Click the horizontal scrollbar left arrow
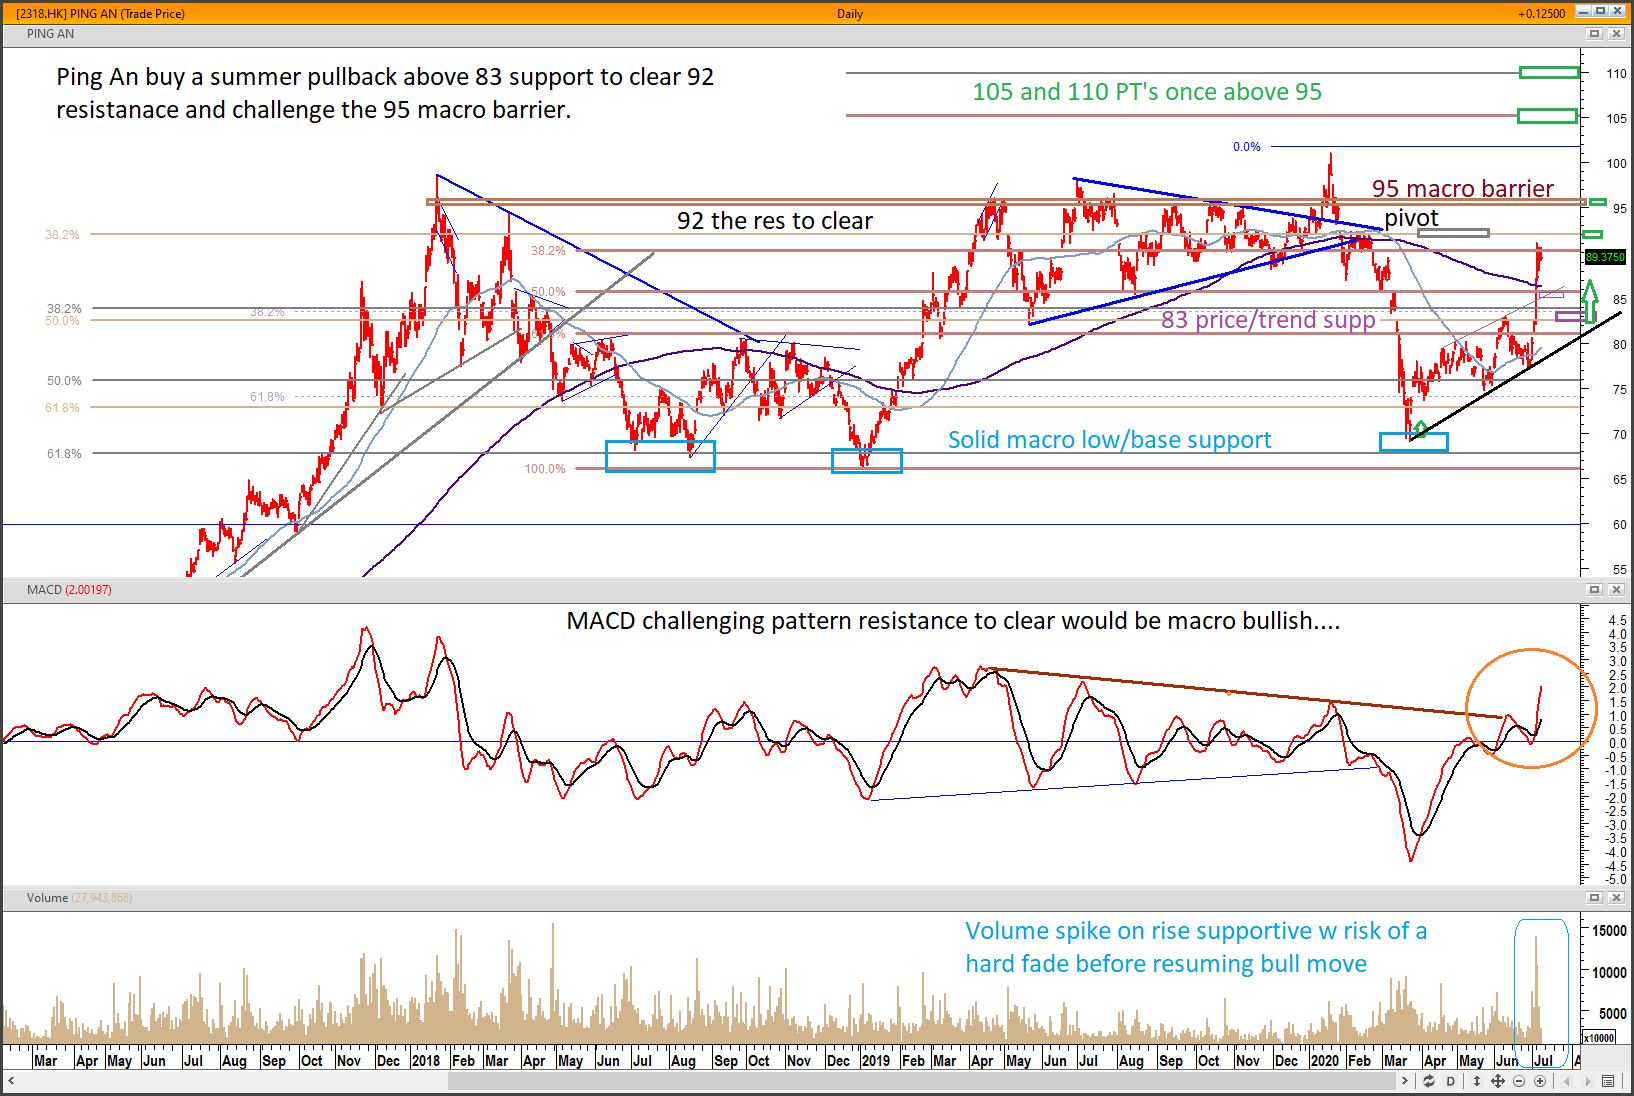Viewport: 1634px width, 1096px height. [11, 1081]
